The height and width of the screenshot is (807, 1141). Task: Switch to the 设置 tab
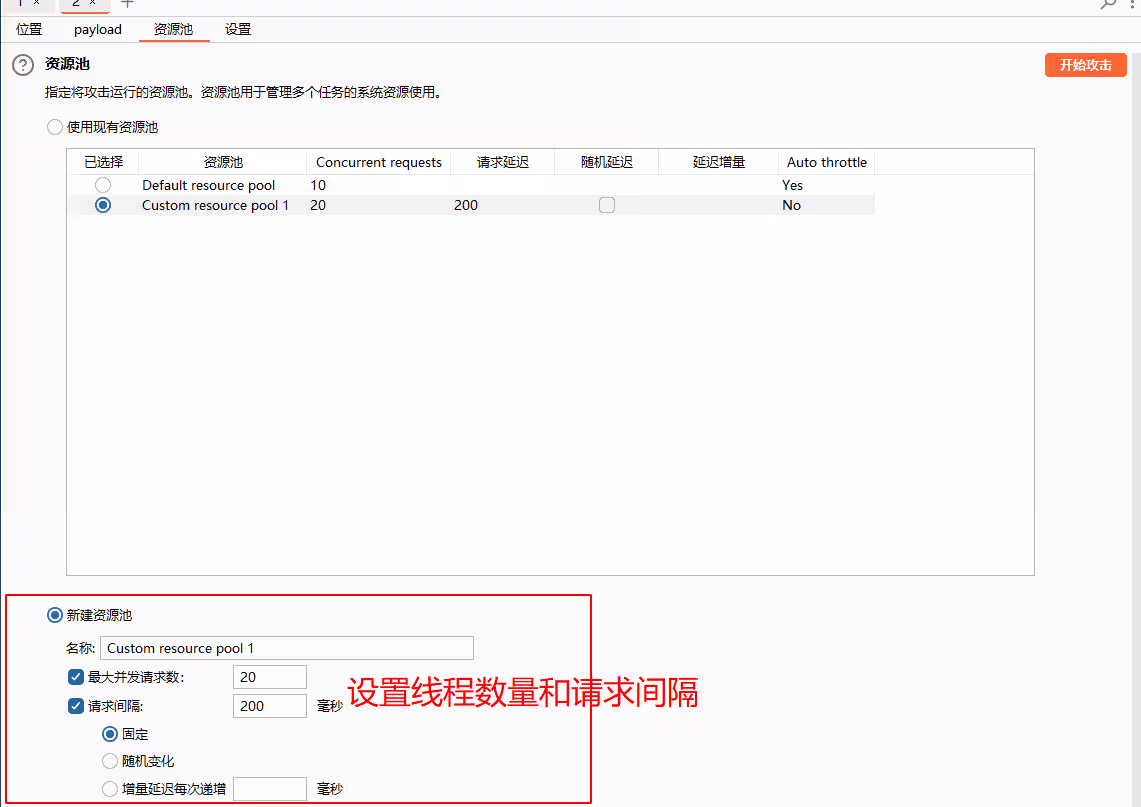pyautogui.click(x=238, y=29)
